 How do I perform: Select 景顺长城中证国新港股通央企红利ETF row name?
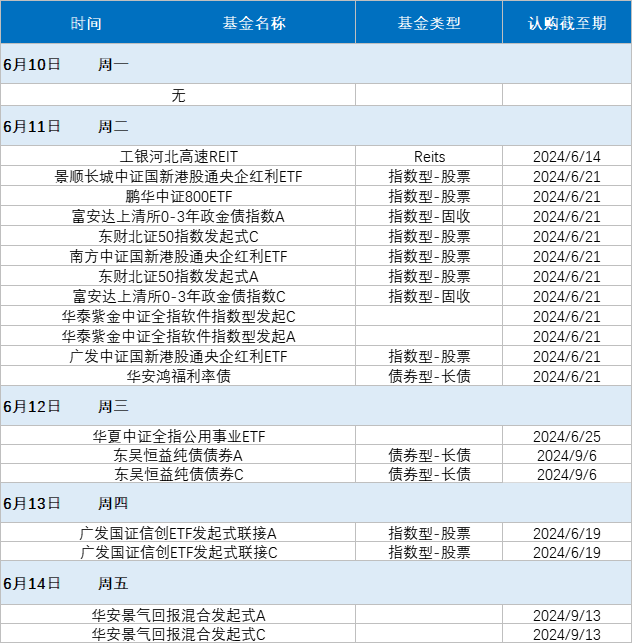click(178, 176)
